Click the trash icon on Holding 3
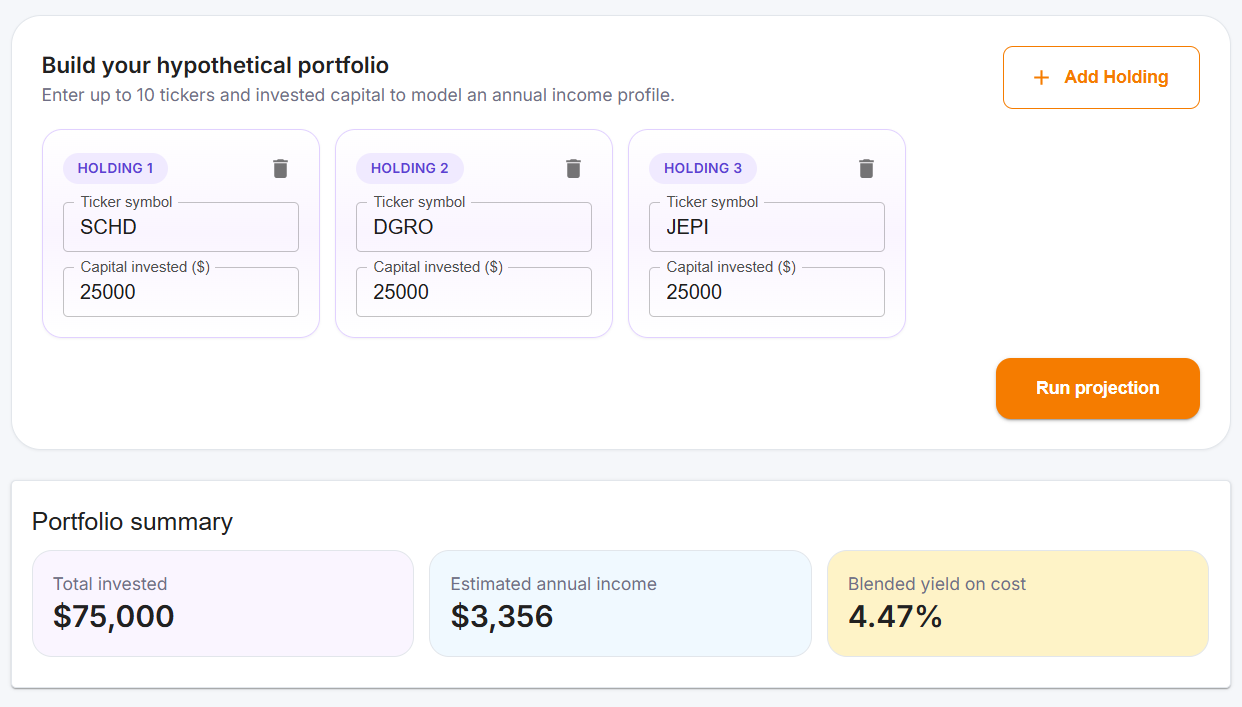This screenshot has height=707, width=1242. pyautogui.click(x=866, y=169)
